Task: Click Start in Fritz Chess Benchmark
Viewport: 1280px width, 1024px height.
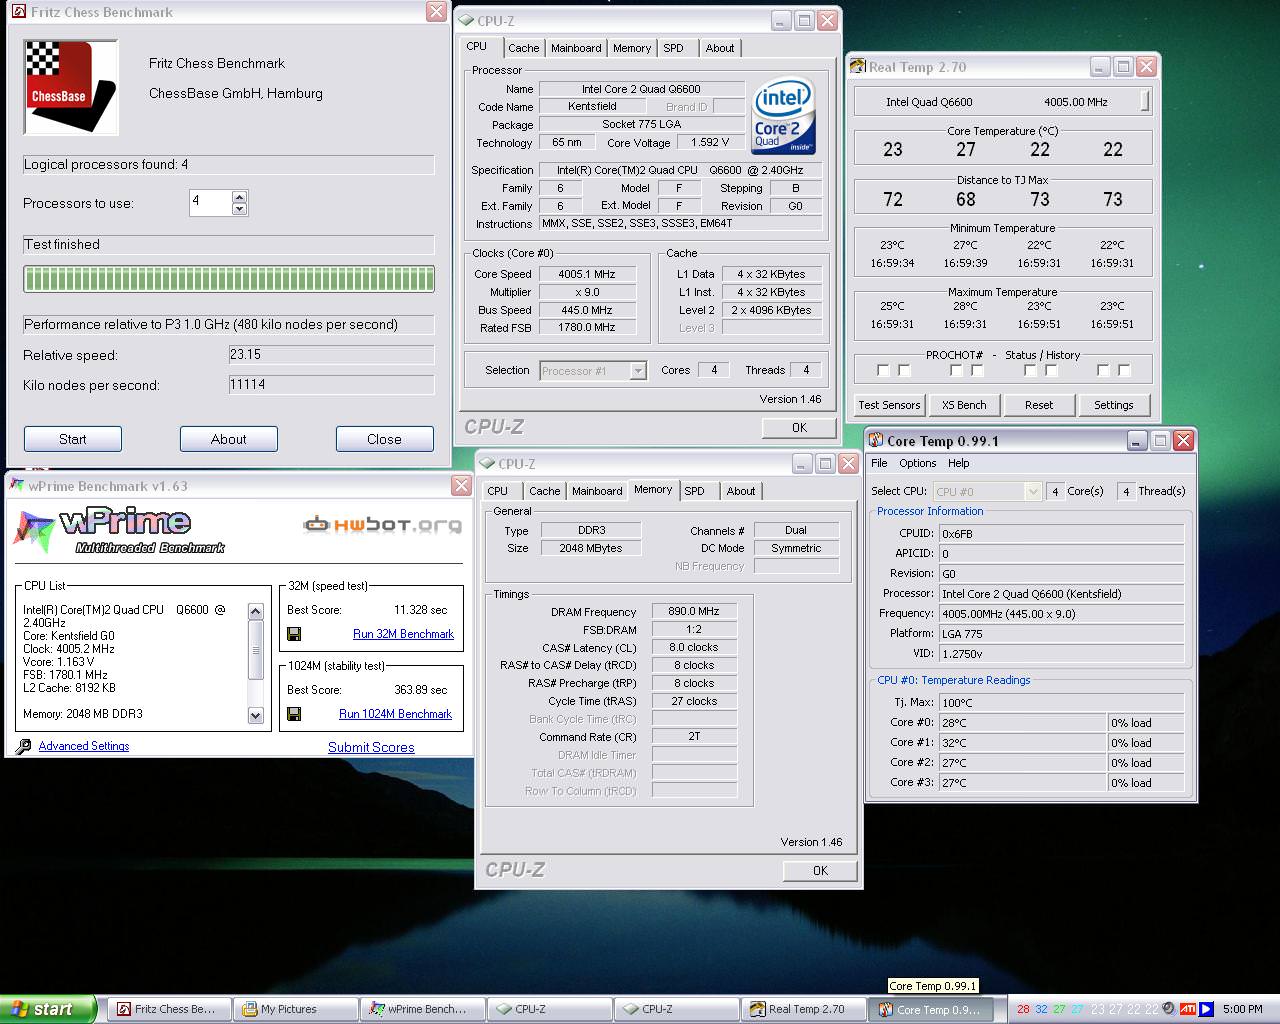Action: coord(72,439)
